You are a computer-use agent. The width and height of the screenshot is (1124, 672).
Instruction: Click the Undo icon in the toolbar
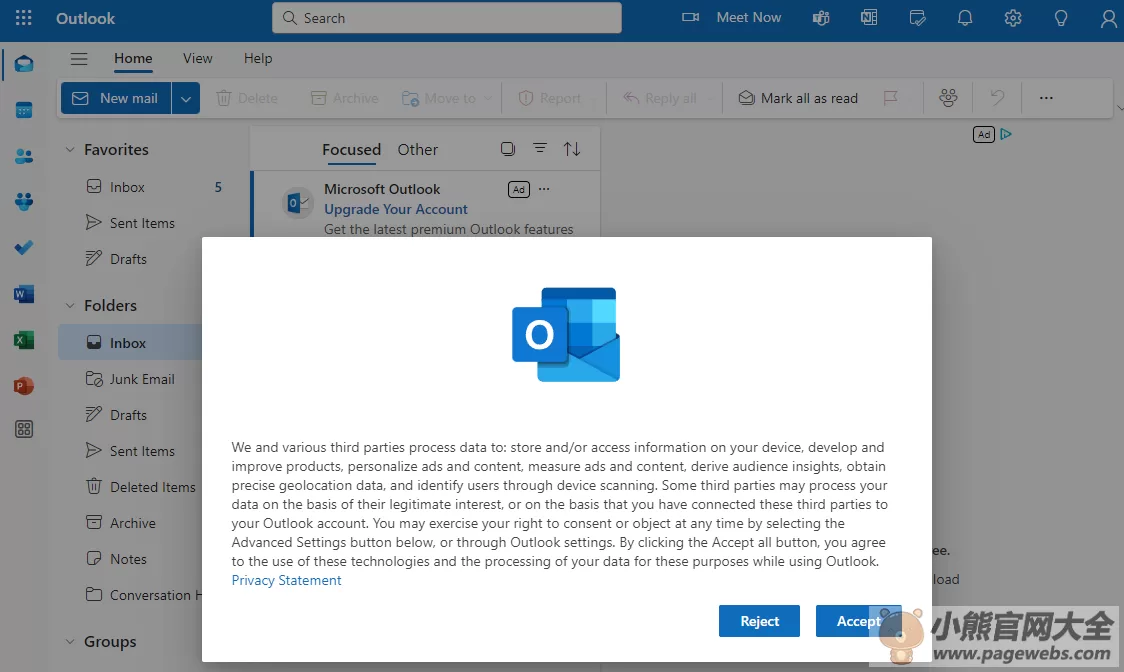(x=997, y=98)
